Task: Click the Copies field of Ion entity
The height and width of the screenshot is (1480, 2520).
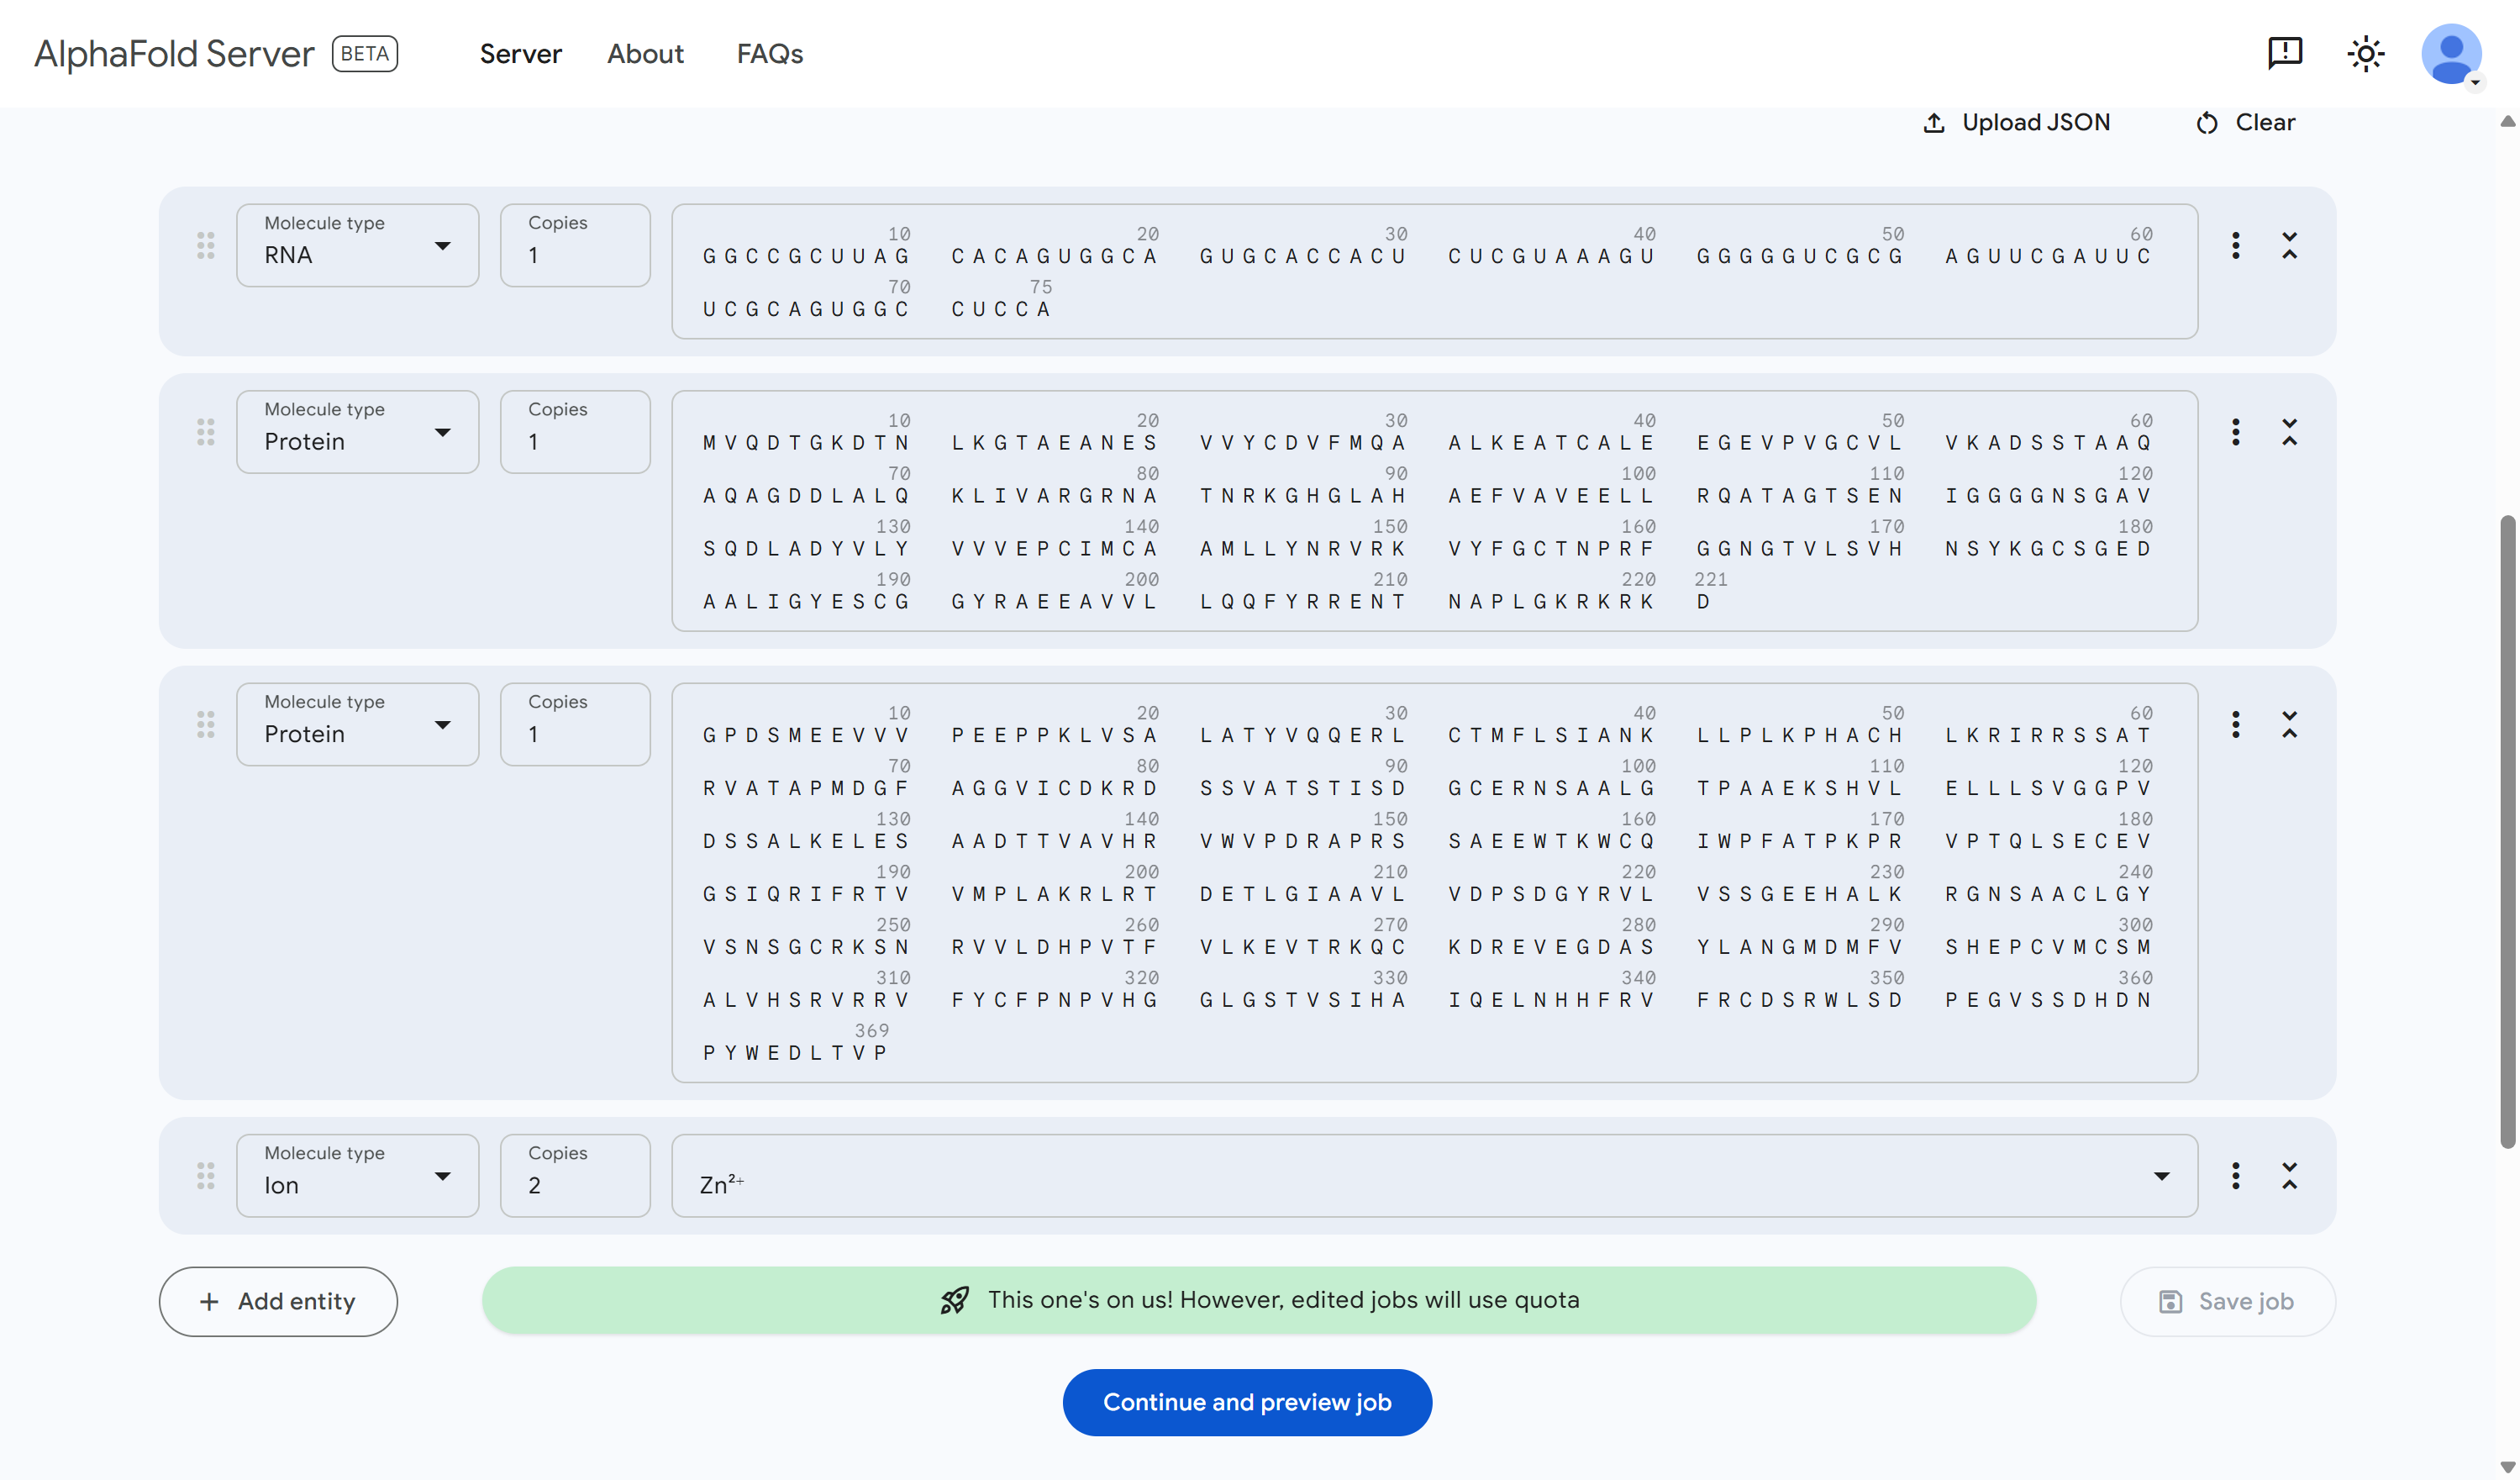Action: (x=574, y=1175)
